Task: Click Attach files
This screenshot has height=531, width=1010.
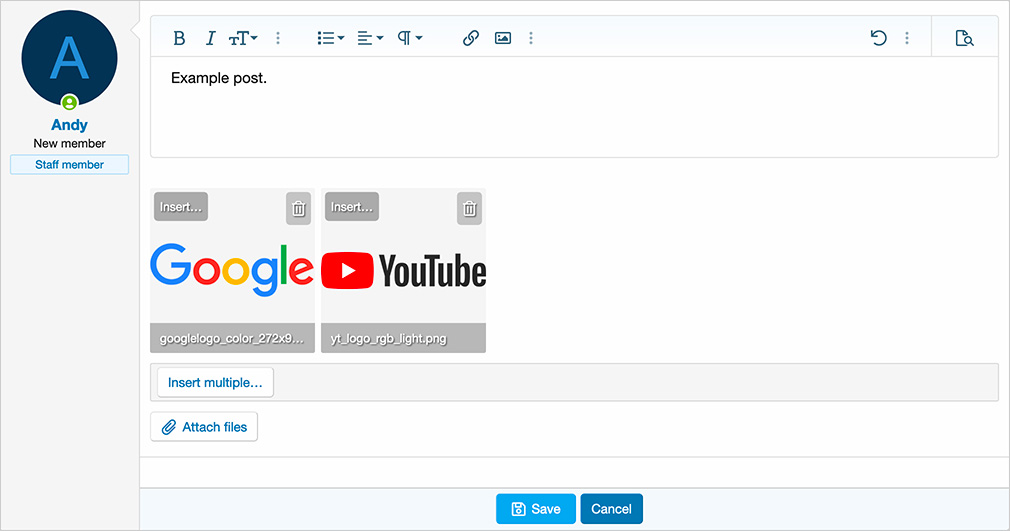Action: [x=204, y=427]
